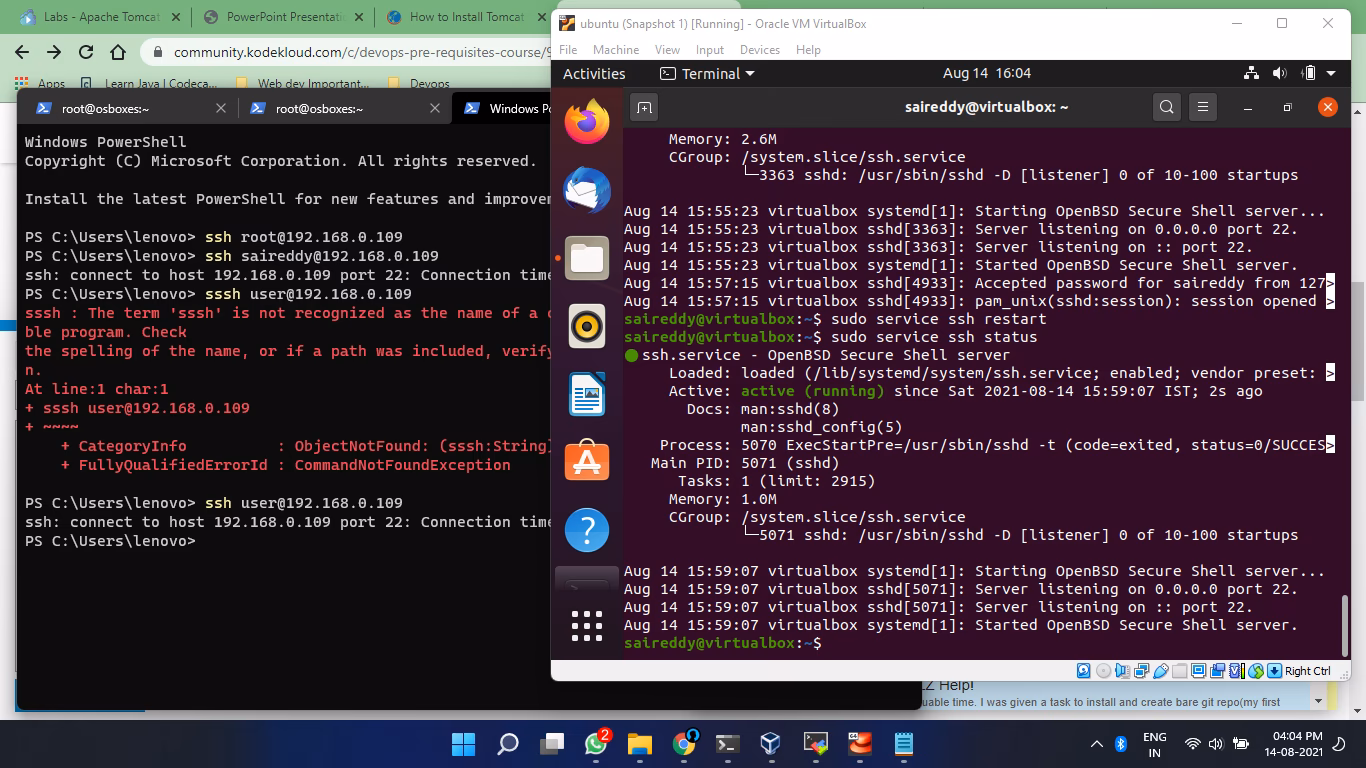The image size is (1366, 768).
Task: Click the USB devices icon in VirtualBox status bar
Action: point(1159,670)
